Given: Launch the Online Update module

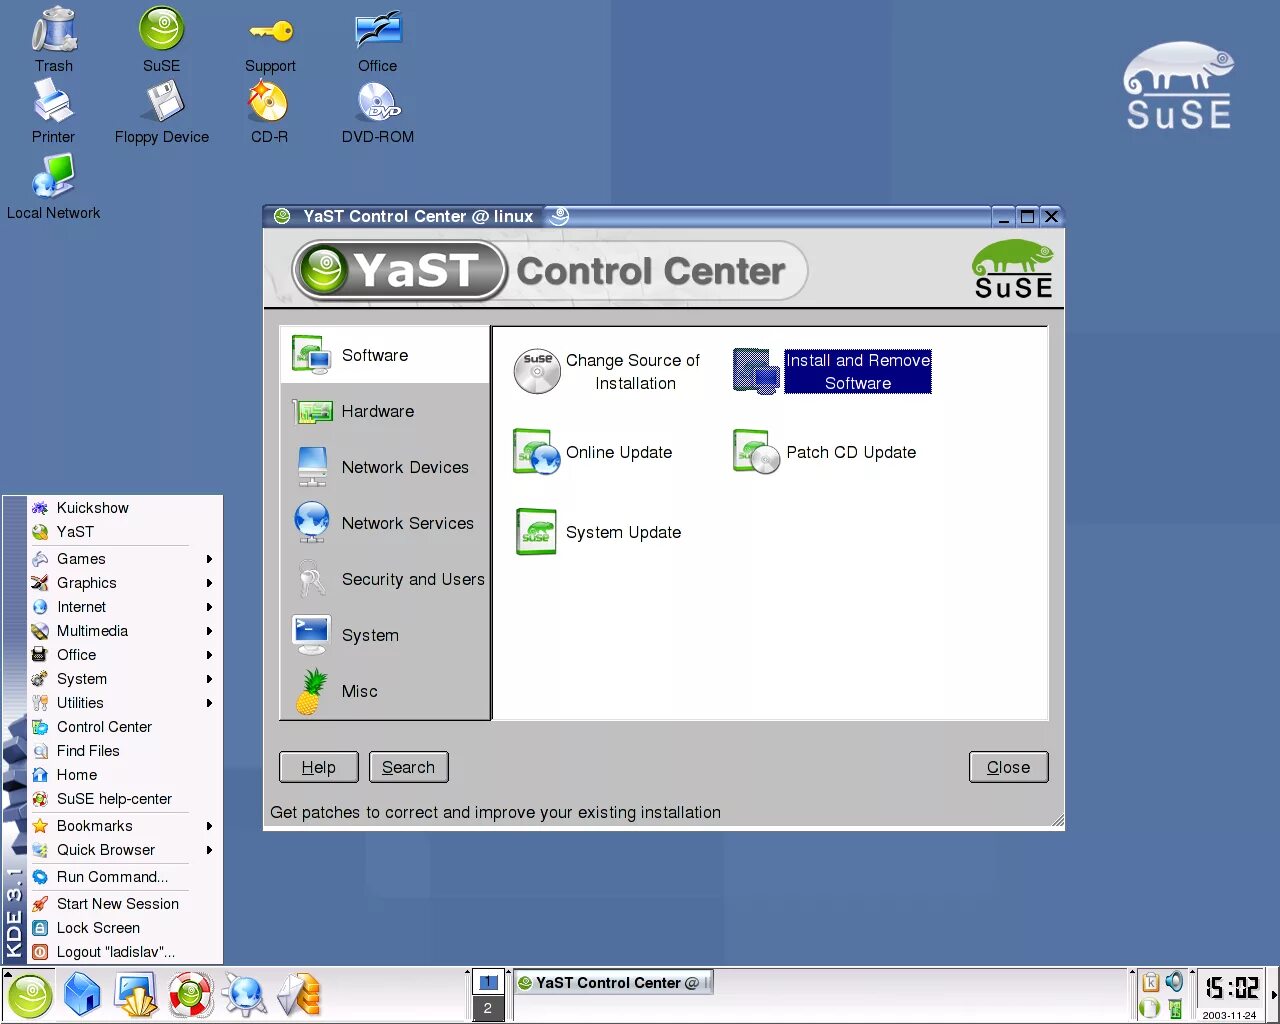Looking at the screenshot, I should click(x=593, y=452).
